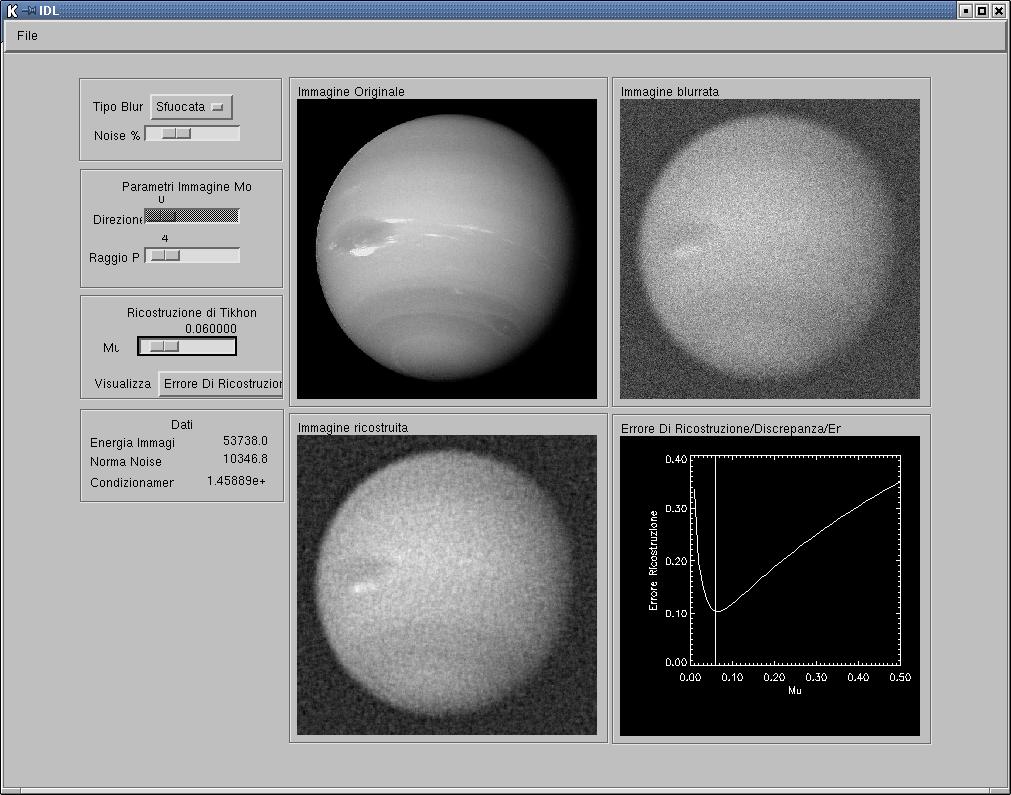The width and height of the screenshot is (1011, 795).
Task: Click the Raggio P slider handle
Action: point(164,256)
